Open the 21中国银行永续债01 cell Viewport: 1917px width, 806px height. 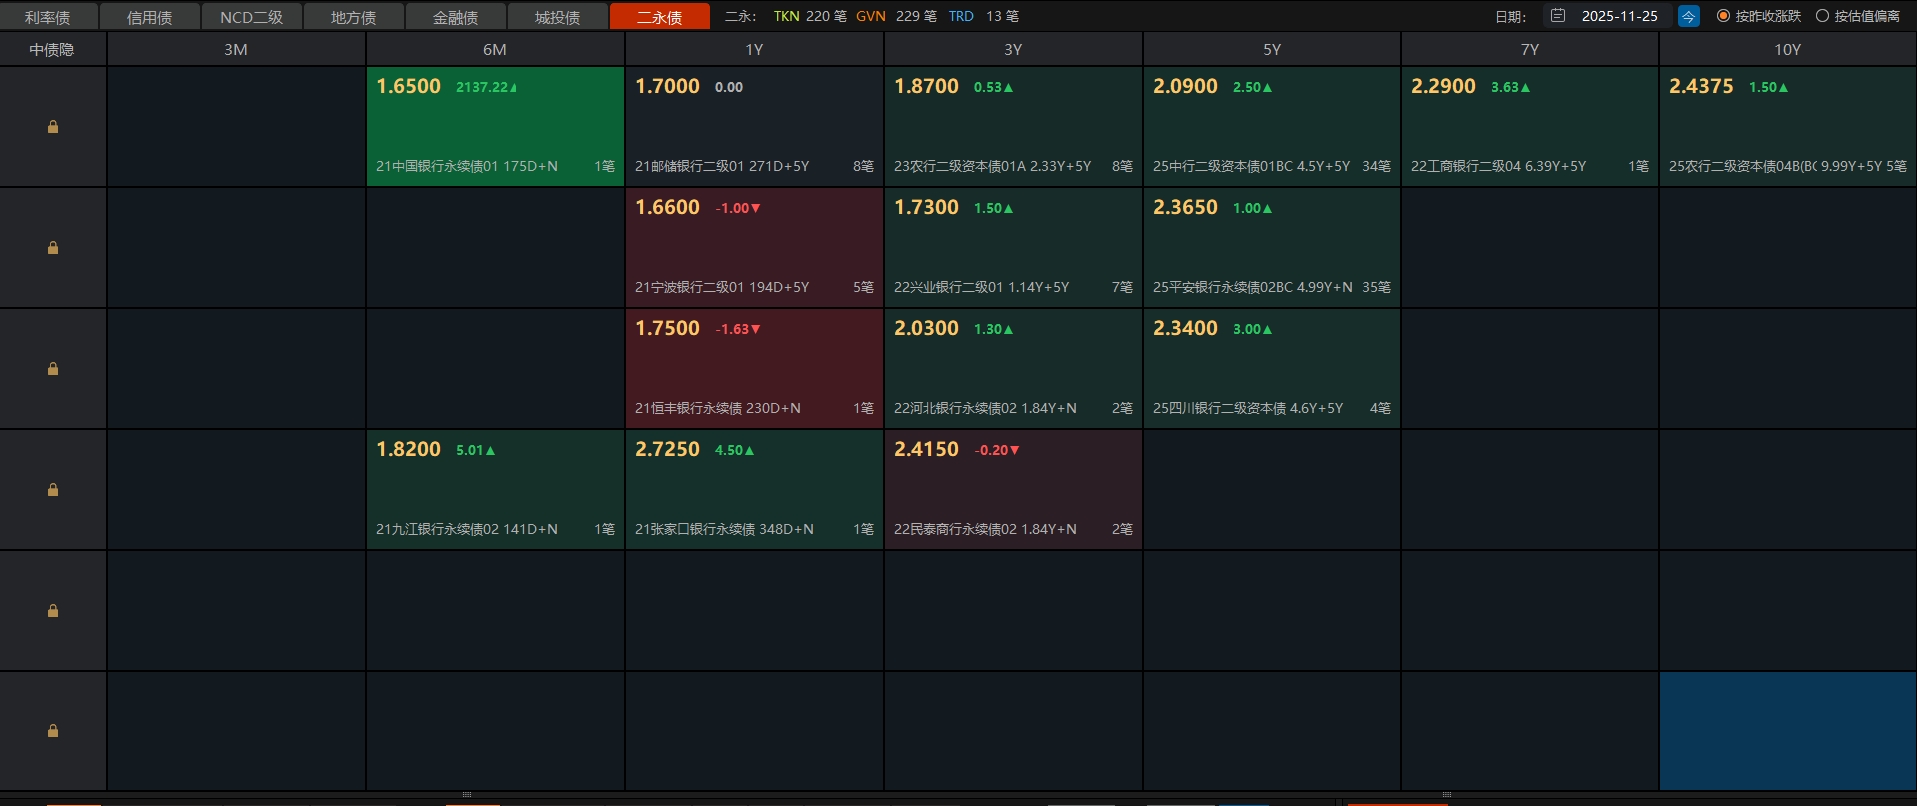(x=495, y=127)
